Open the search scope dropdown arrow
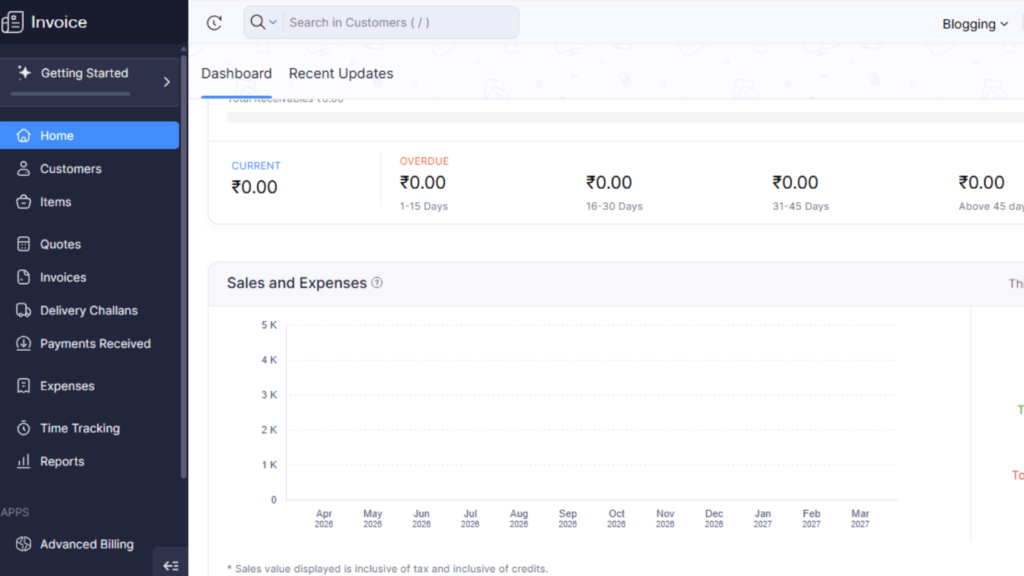 coord(273,22)
